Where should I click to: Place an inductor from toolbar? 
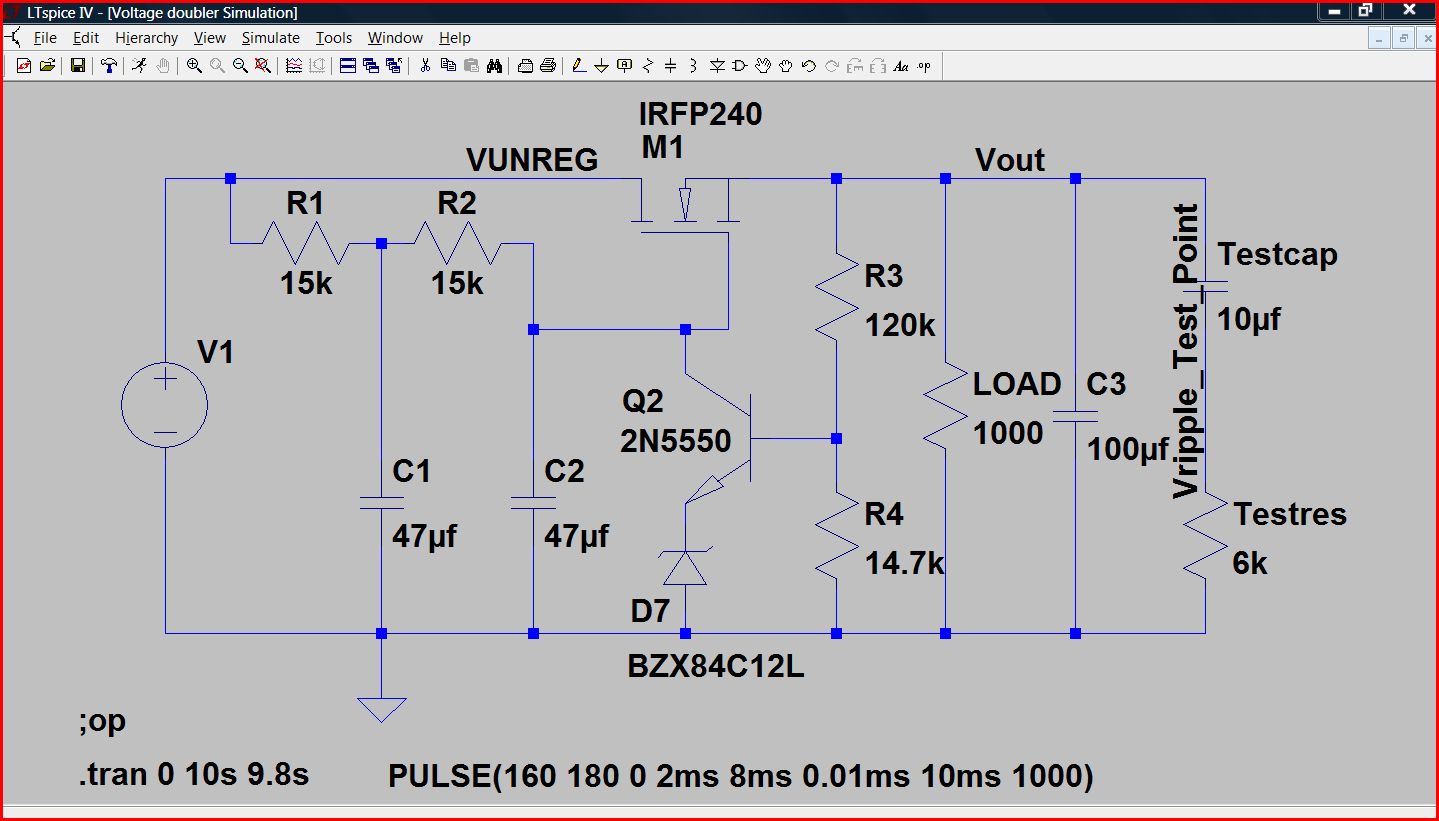click(693, 66)
